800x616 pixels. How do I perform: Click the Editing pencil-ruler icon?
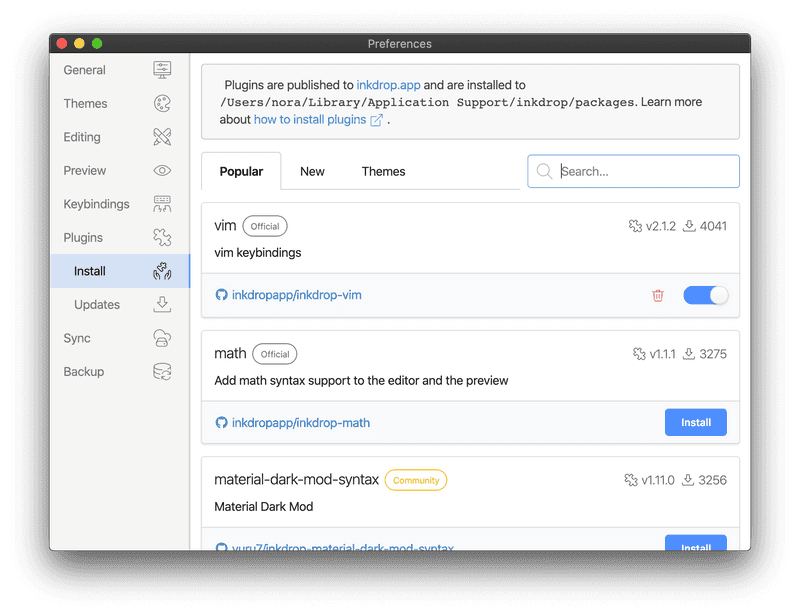[162, 137]
